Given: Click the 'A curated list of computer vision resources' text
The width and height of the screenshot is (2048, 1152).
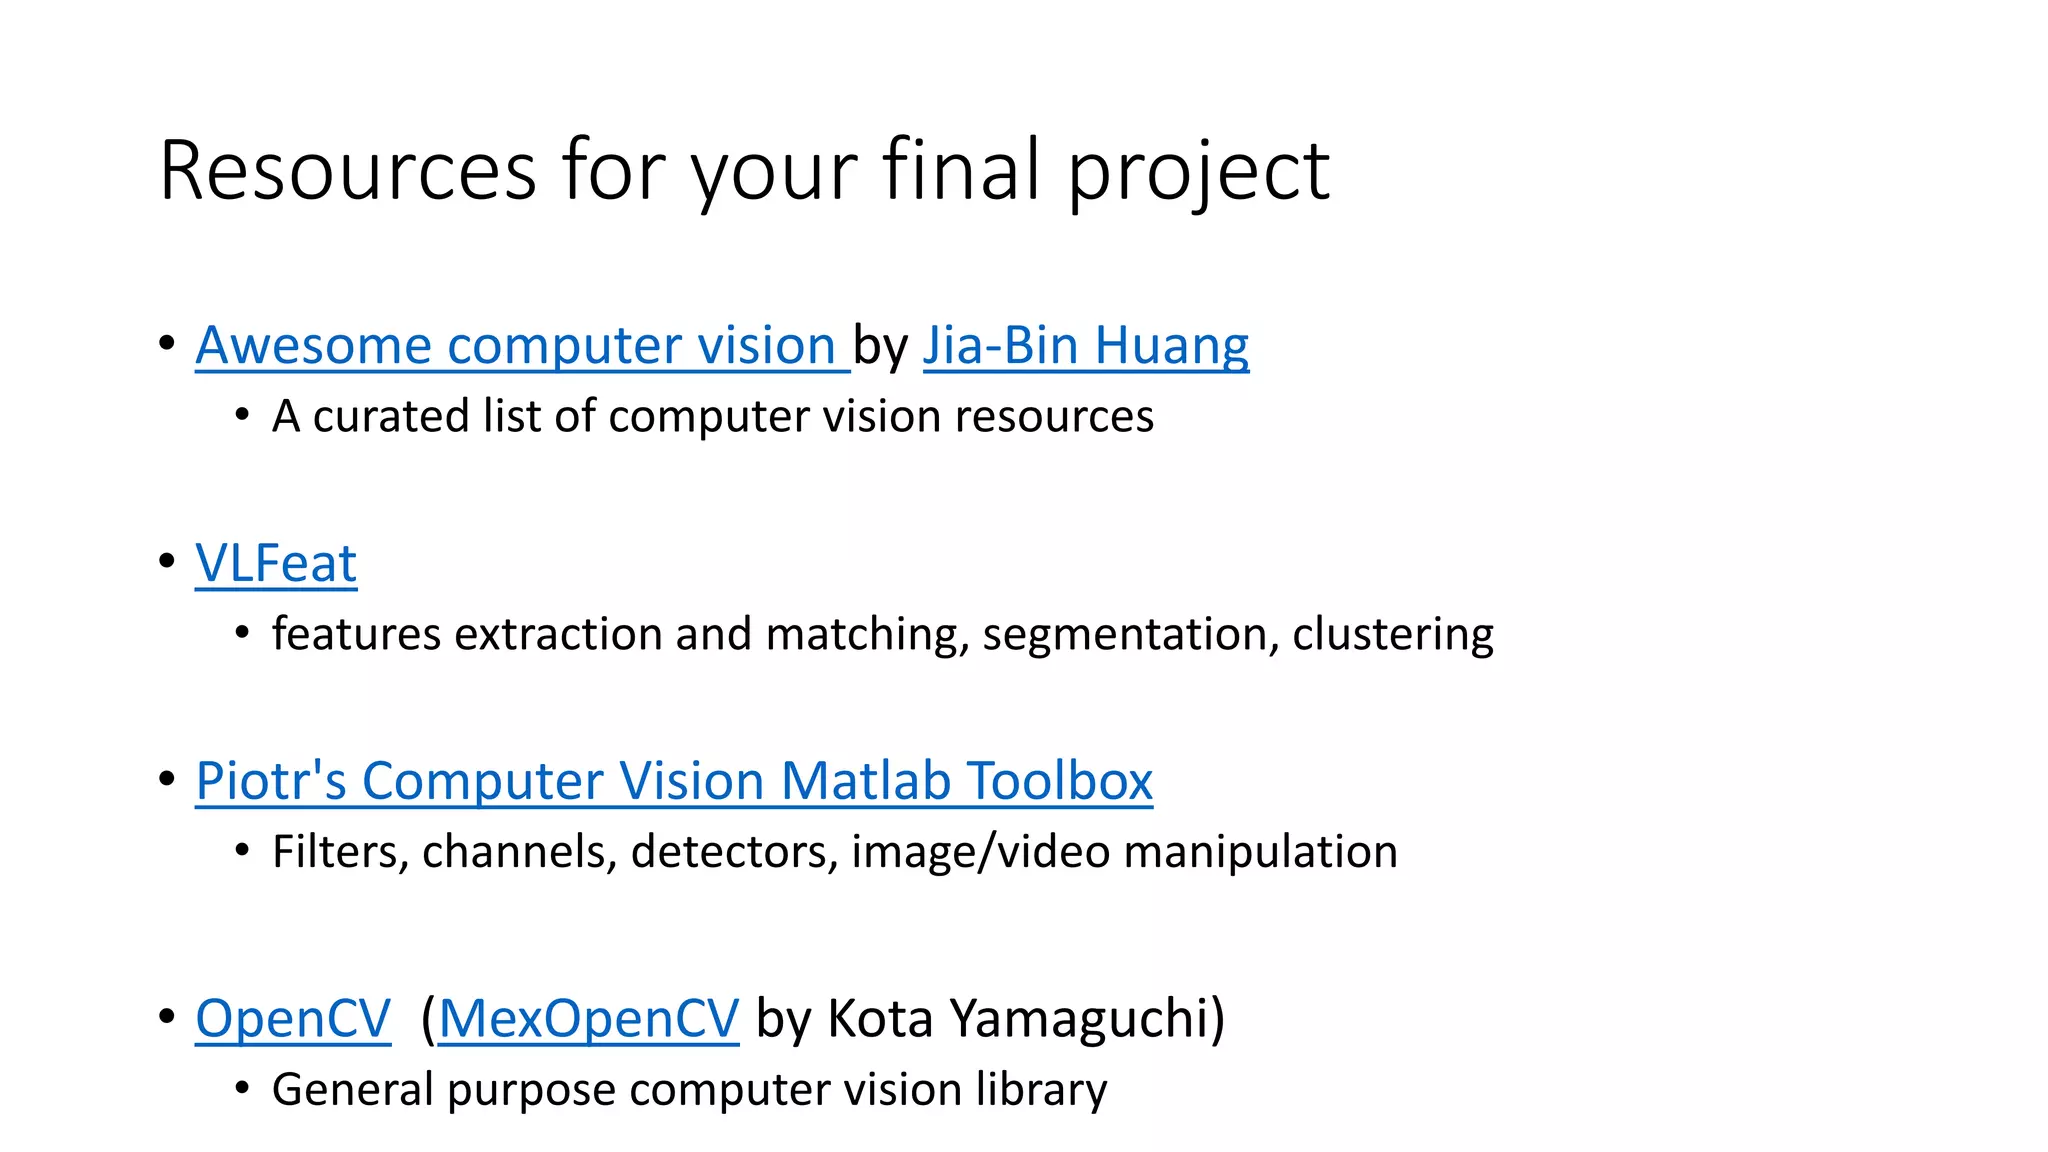Looking at the screenshot, I should pyautogui.click(x=713, y=416).
